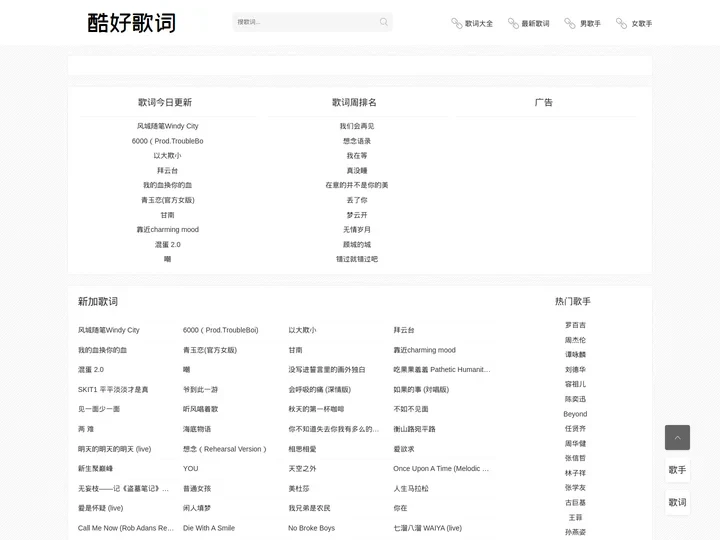Open 相思相爱 lyrics
This screenshot has width=720, height=540.
[x=302, y=449]
